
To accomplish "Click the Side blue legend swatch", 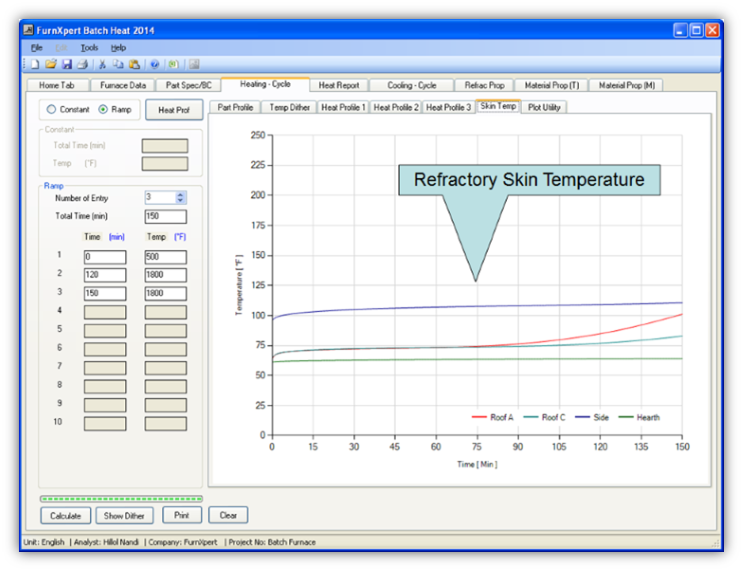I will click(582, 417).
